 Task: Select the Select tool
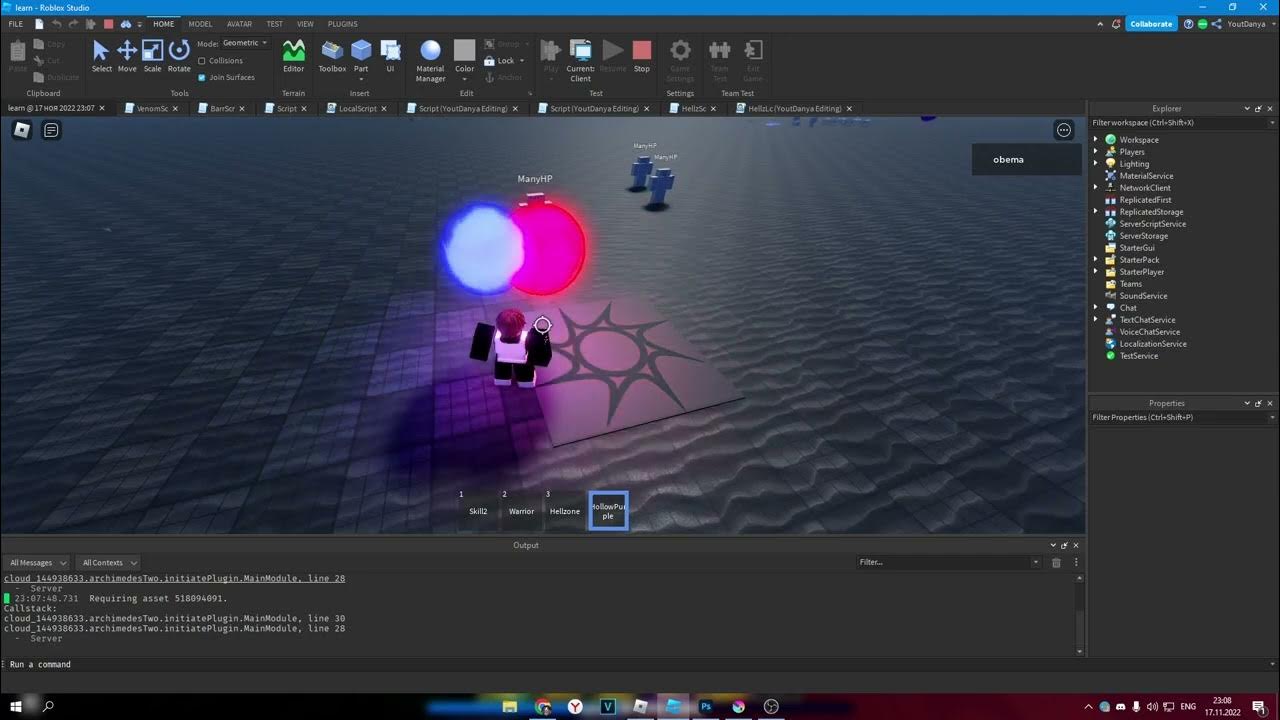pos(101,56)
